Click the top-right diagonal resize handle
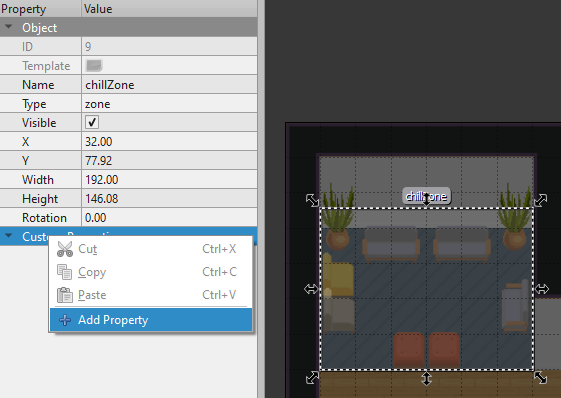The height and width of the screenshot is (398, 561). [x=541, y=200]
